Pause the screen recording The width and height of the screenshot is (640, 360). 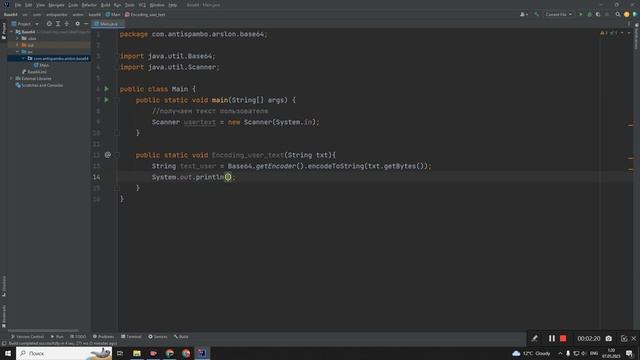[x=551, y=338]
